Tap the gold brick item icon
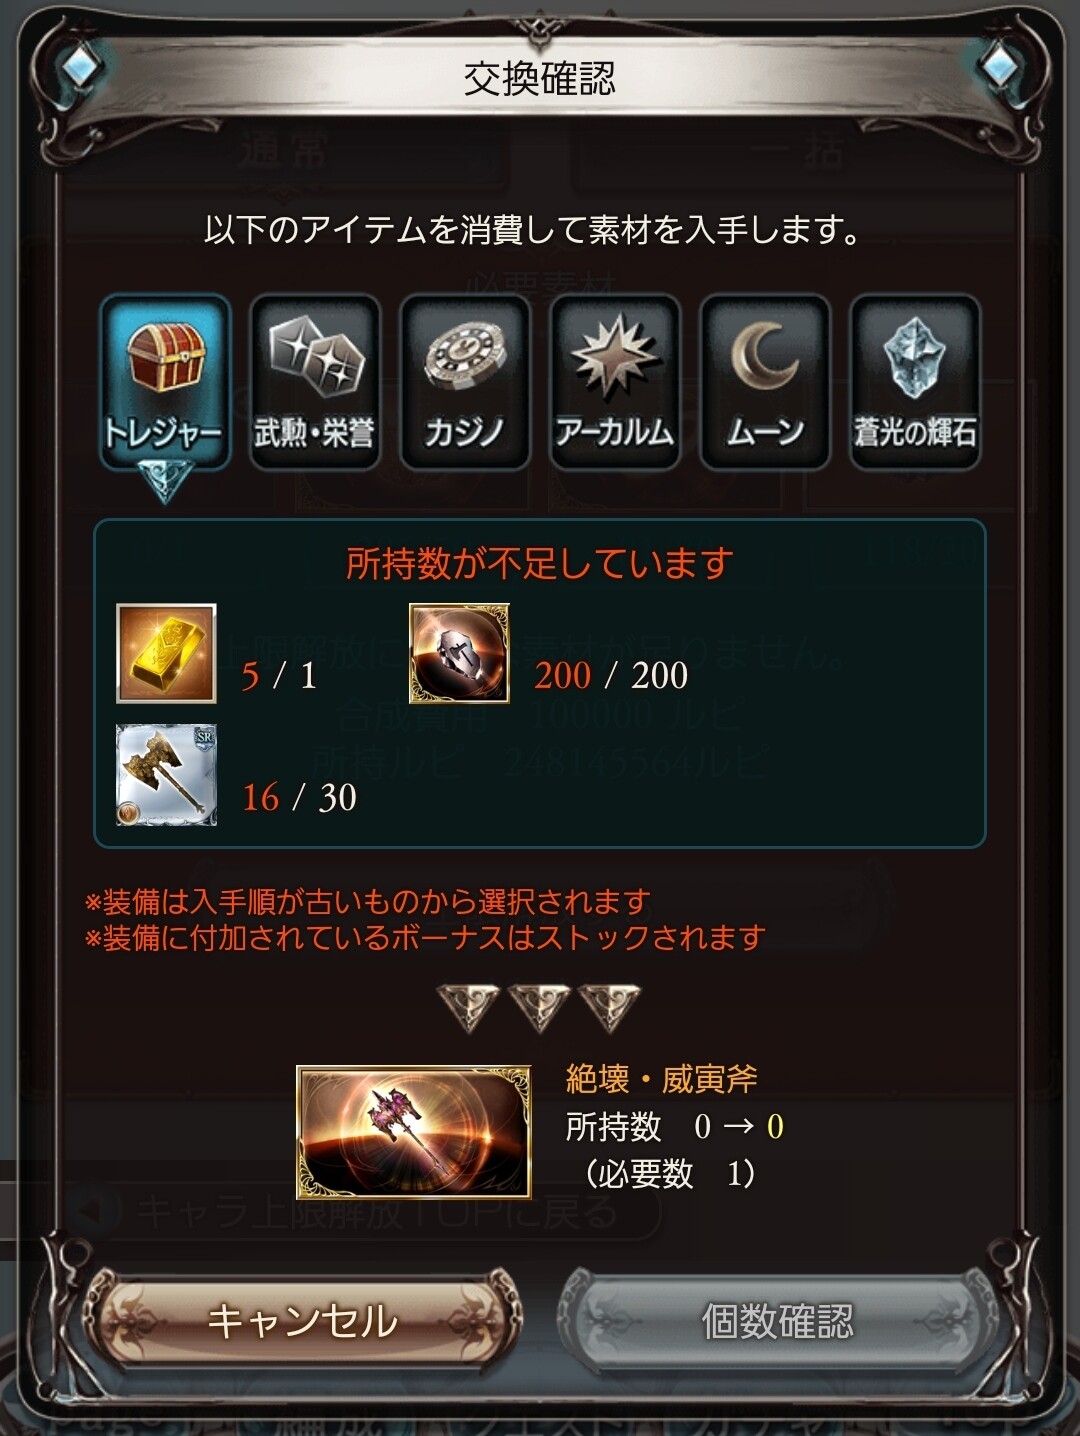Image resolution: width=1080 pixels, height=1436 pixels. [166, 653]
